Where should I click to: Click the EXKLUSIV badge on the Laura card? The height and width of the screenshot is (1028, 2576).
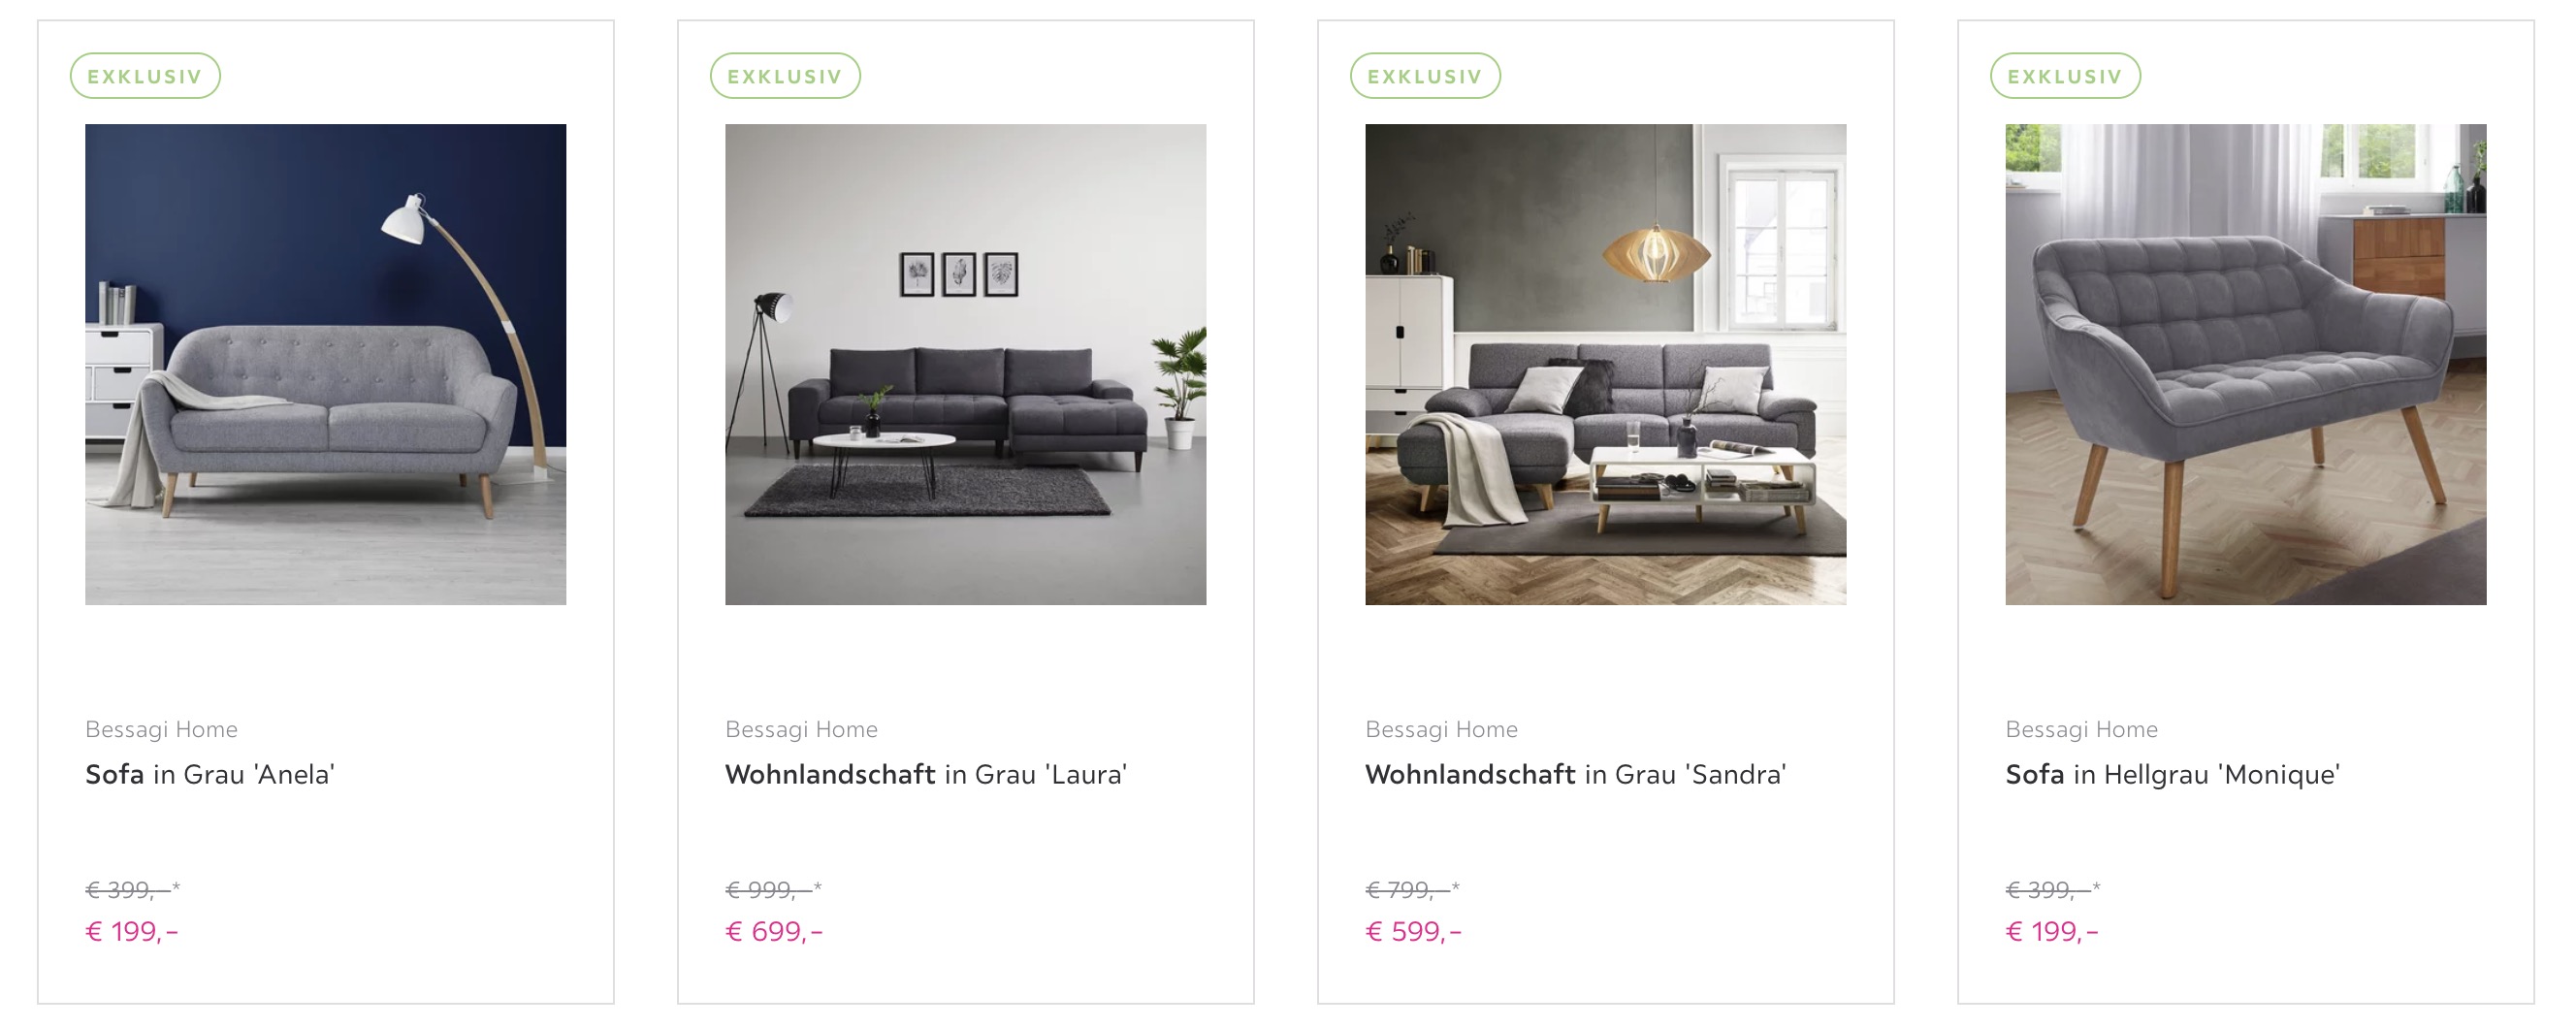(785, 76)
